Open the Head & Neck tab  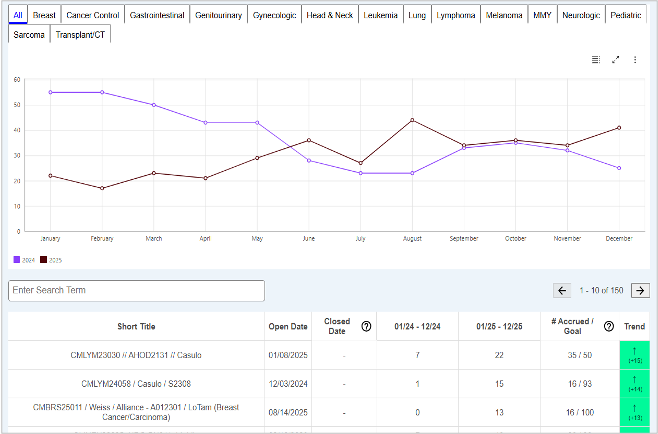click(330, 15)
